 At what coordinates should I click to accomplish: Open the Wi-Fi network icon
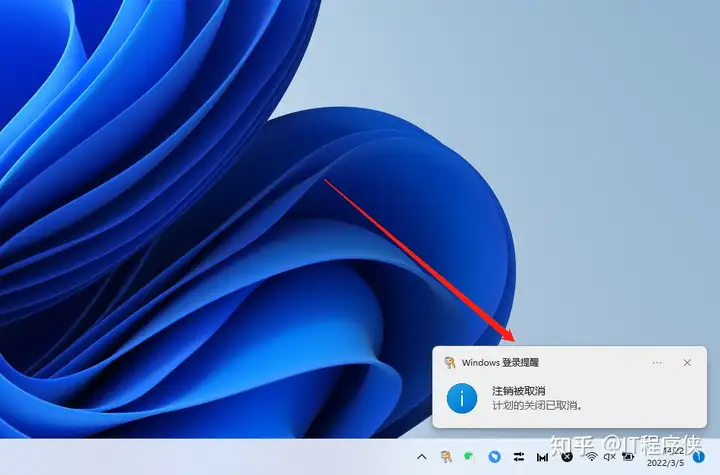591,457
